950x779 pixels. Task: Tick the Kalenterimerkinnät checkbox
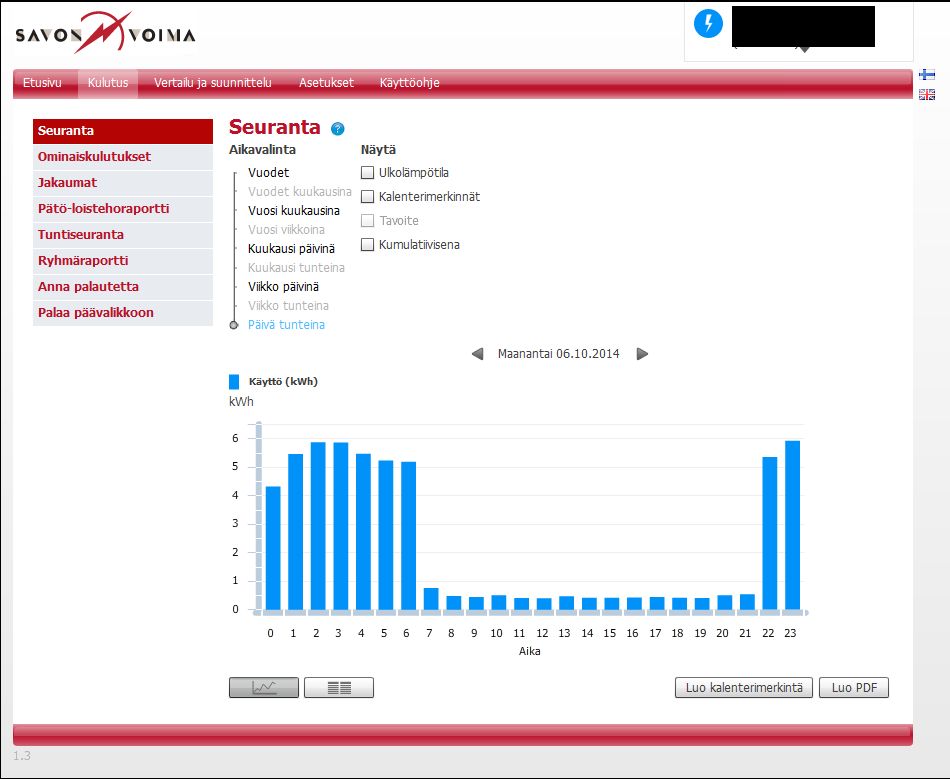pos(367,196)
